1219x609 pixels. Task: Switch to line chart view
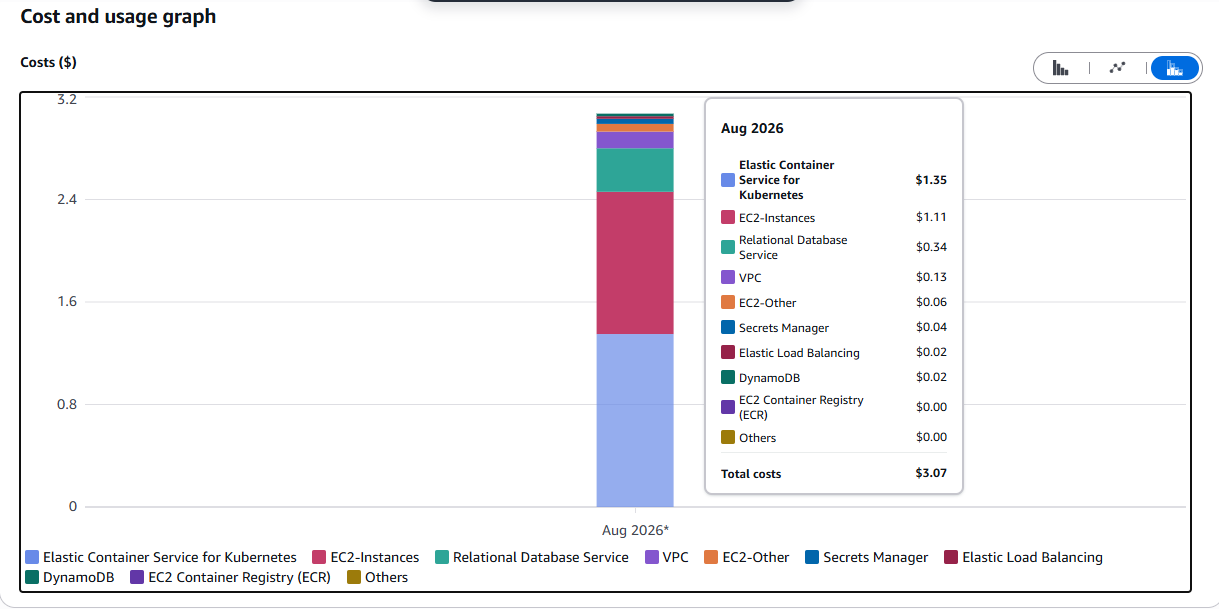(1117, 68)
